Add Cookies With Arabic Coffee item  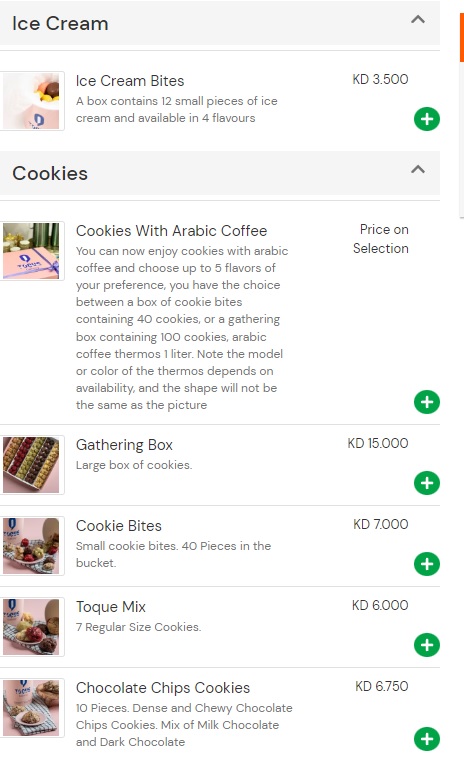coord(427,402)
